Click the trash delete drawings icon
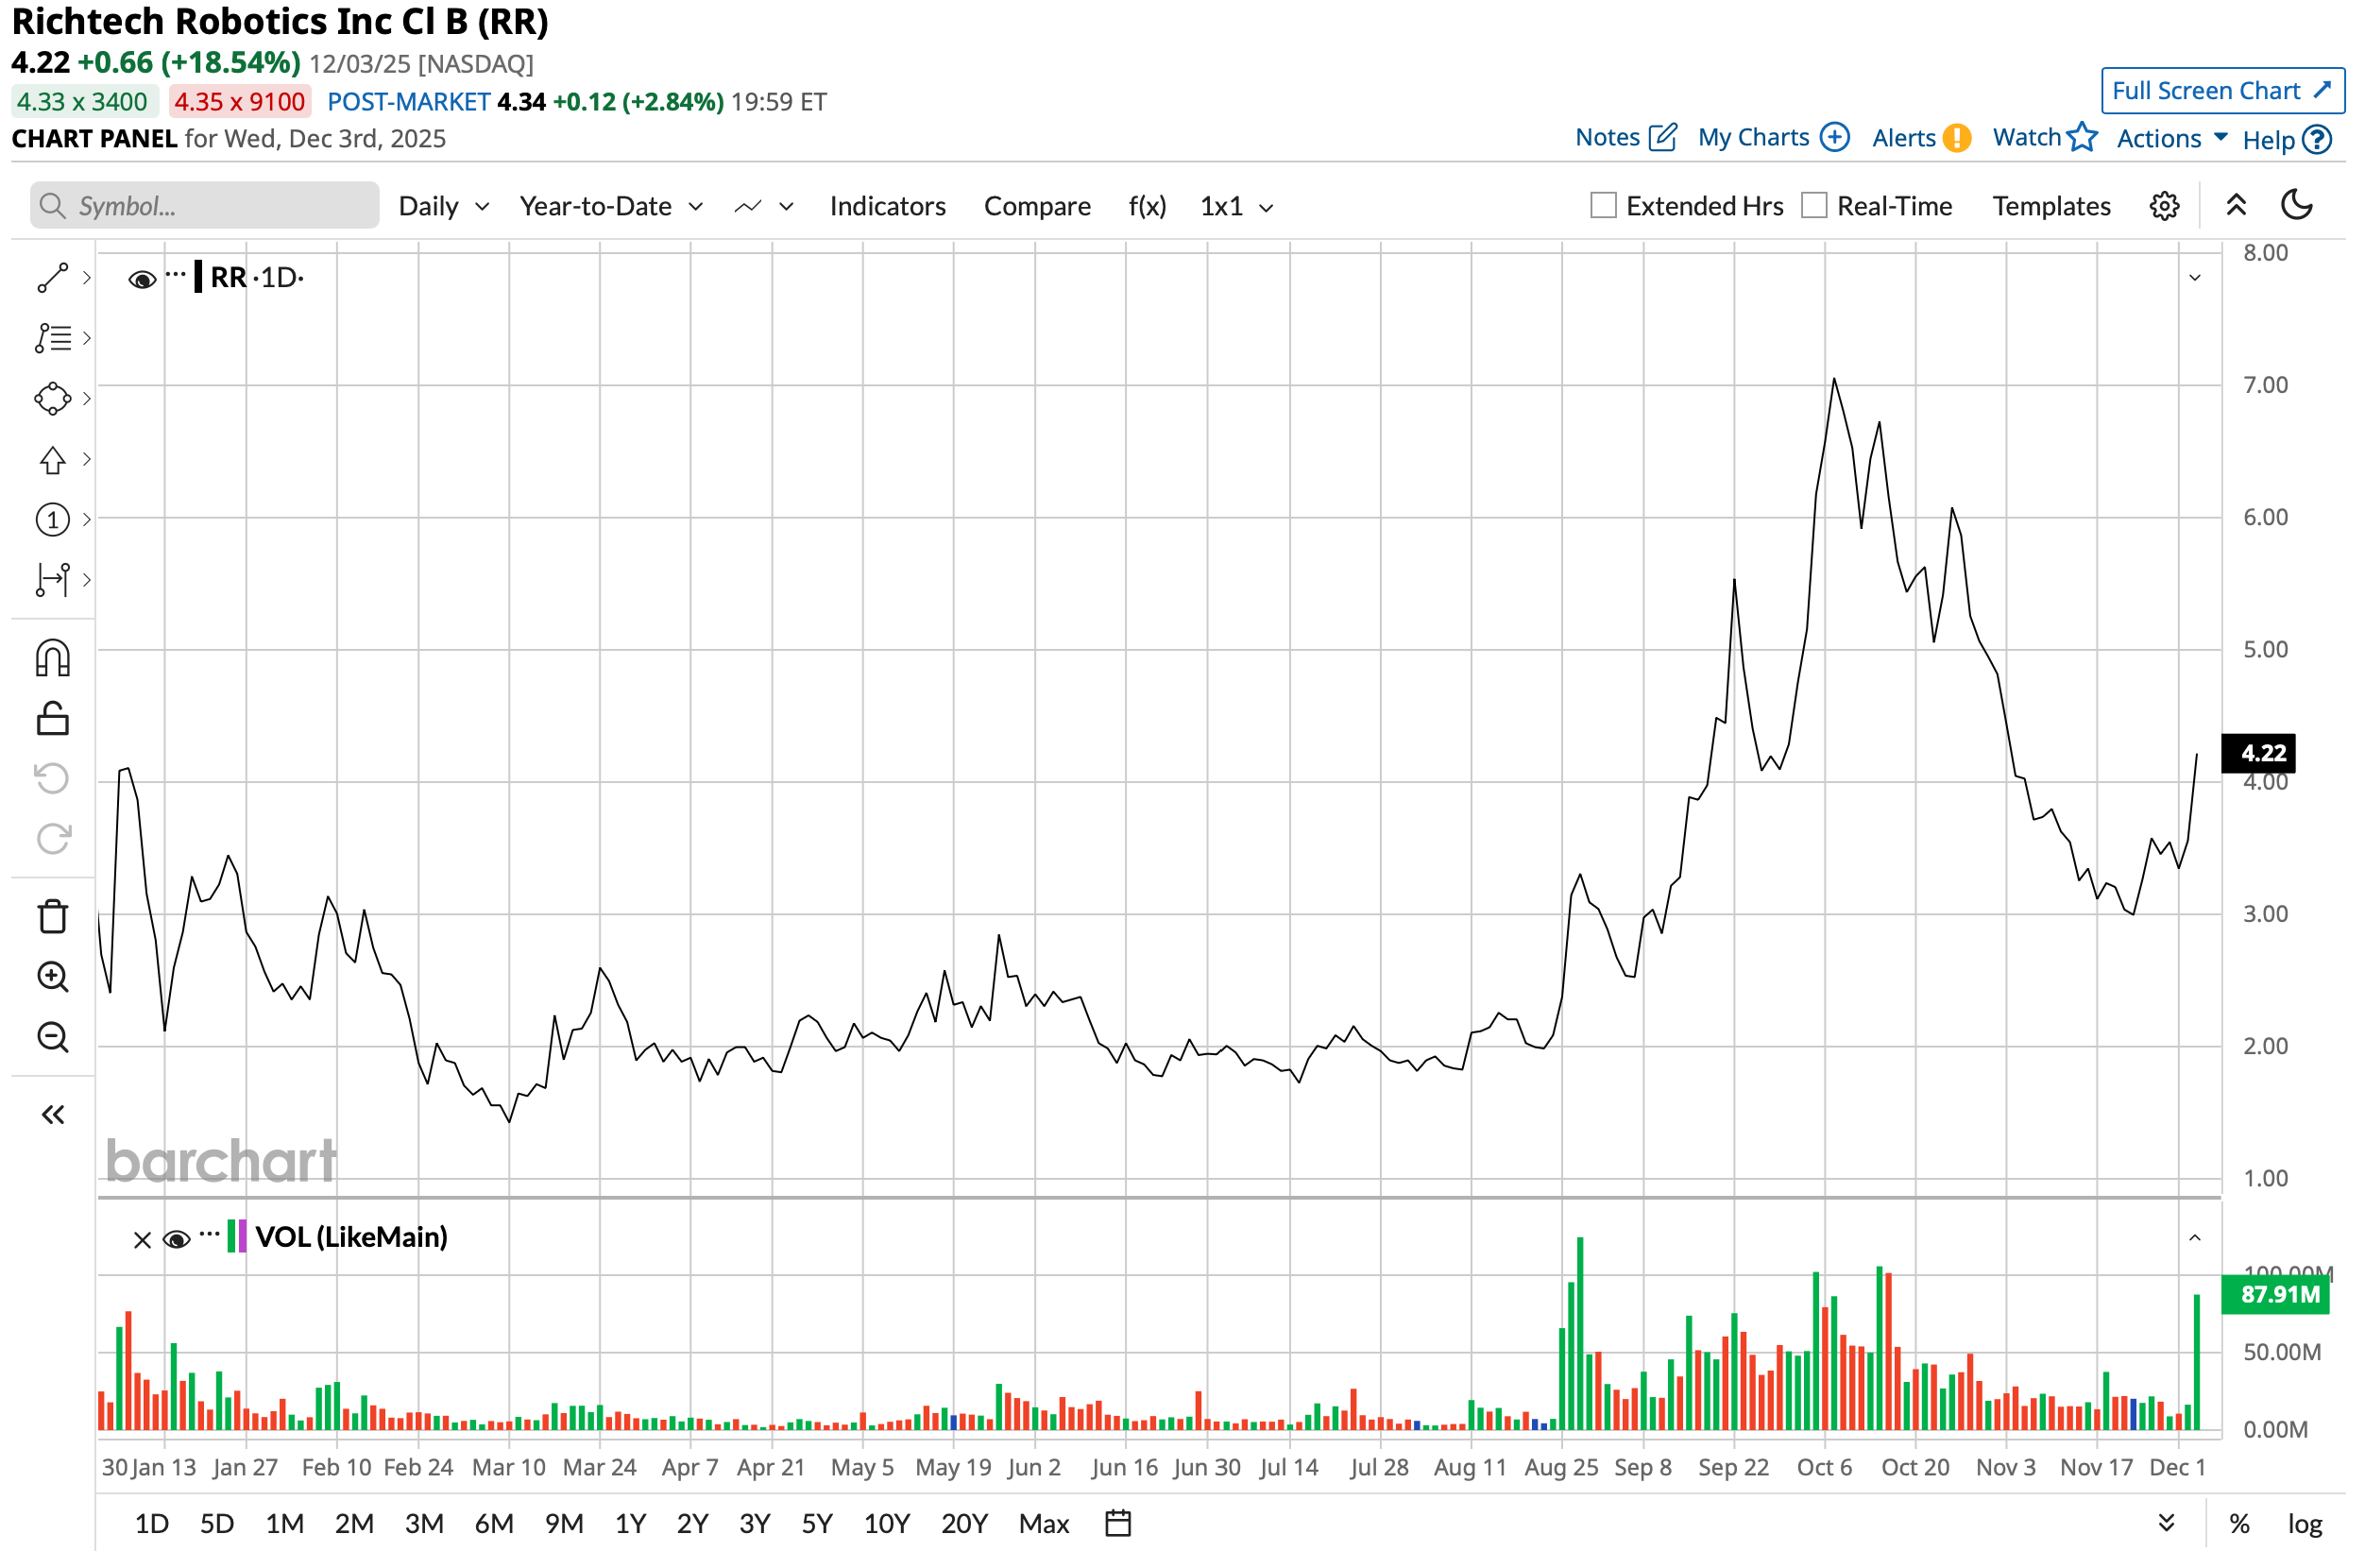This screenshot has height=1568, width=2365. tap(52, 918)
